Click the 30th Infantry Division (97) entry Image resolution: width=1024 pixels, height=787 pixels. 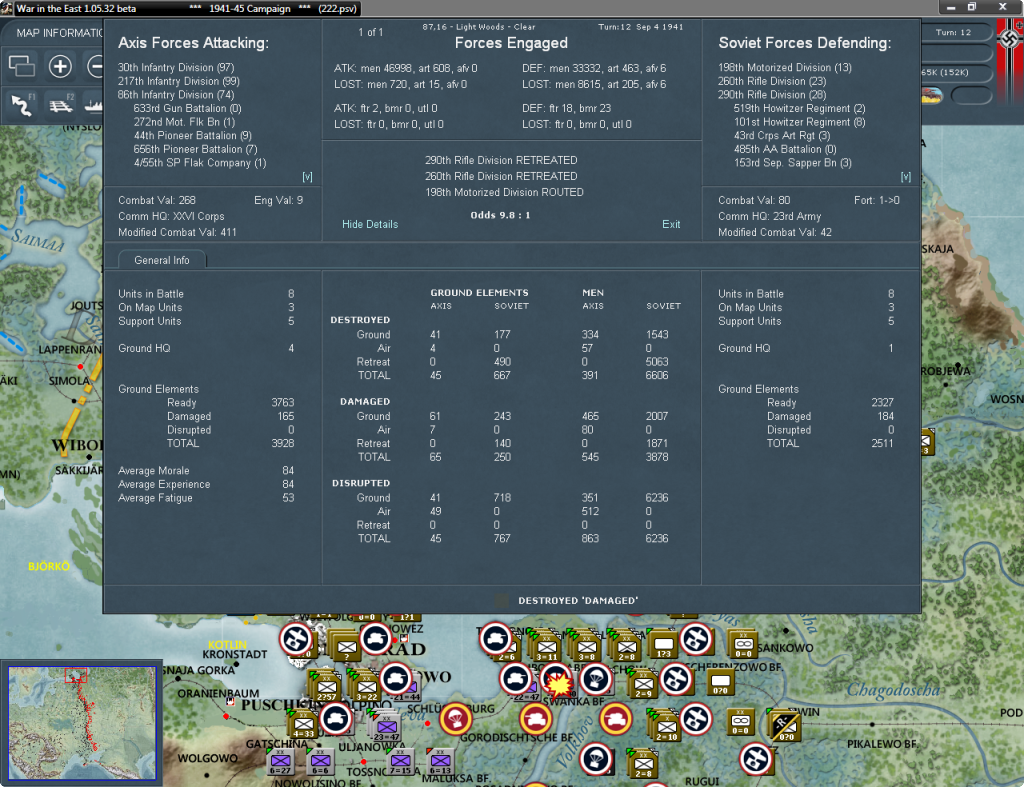[176, 67]
